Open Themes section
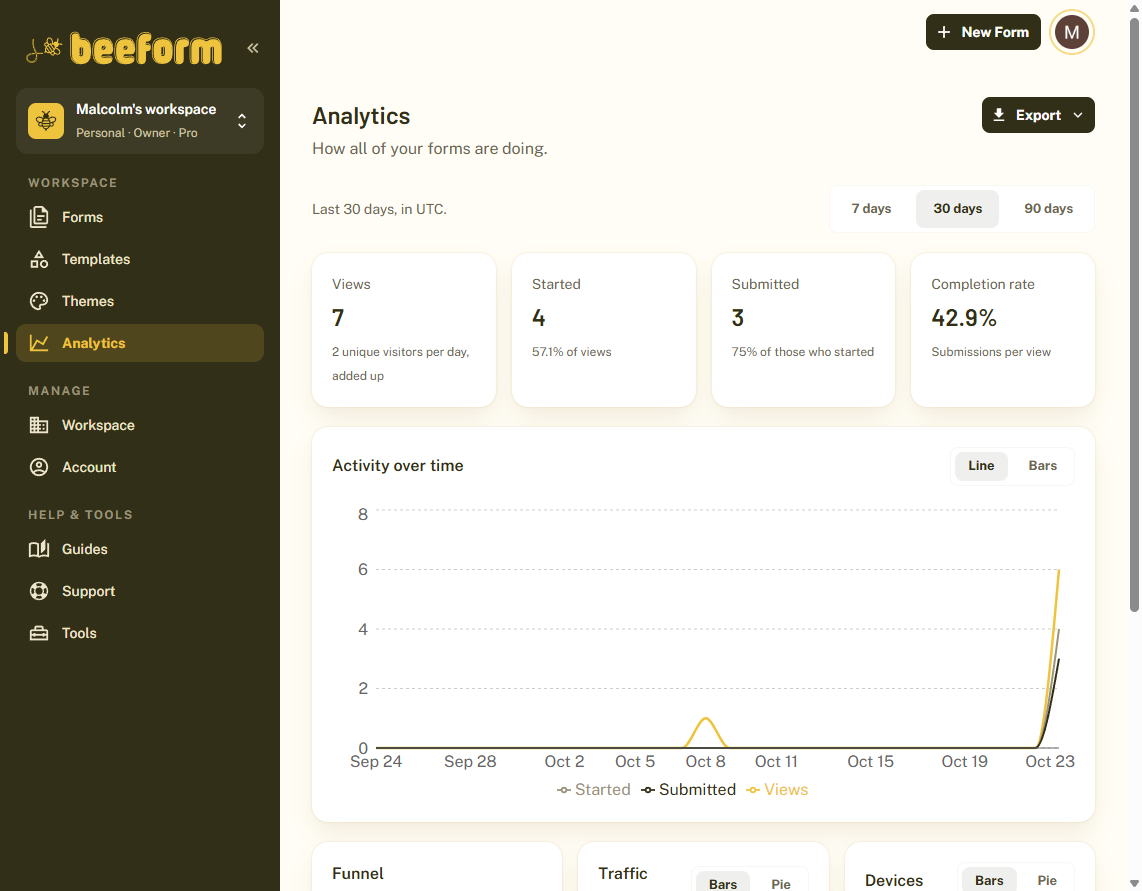1142x891 pixels. click(x=140, y=301)
